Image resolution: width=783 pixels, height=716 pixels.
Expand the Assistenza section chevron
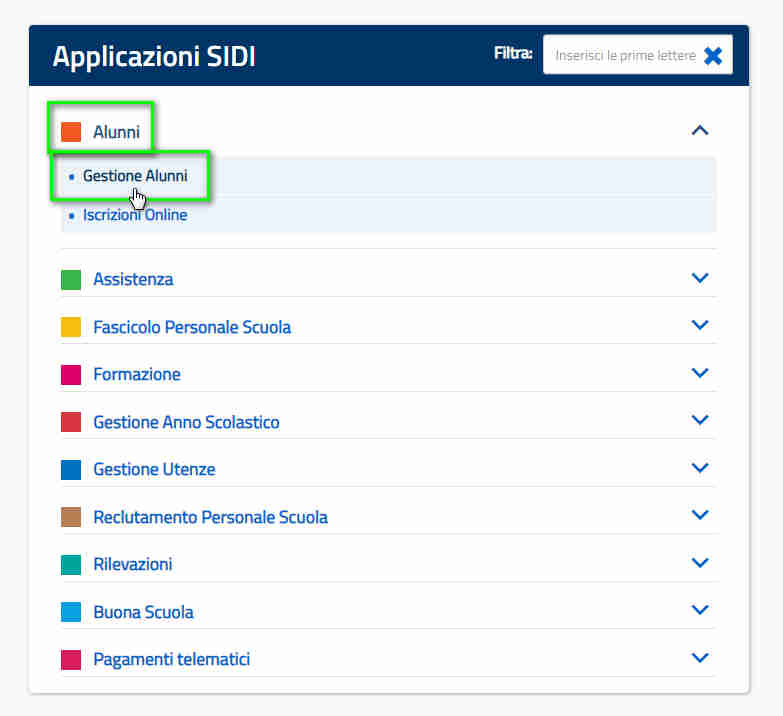pyautogui.click(x=700, y=278)
